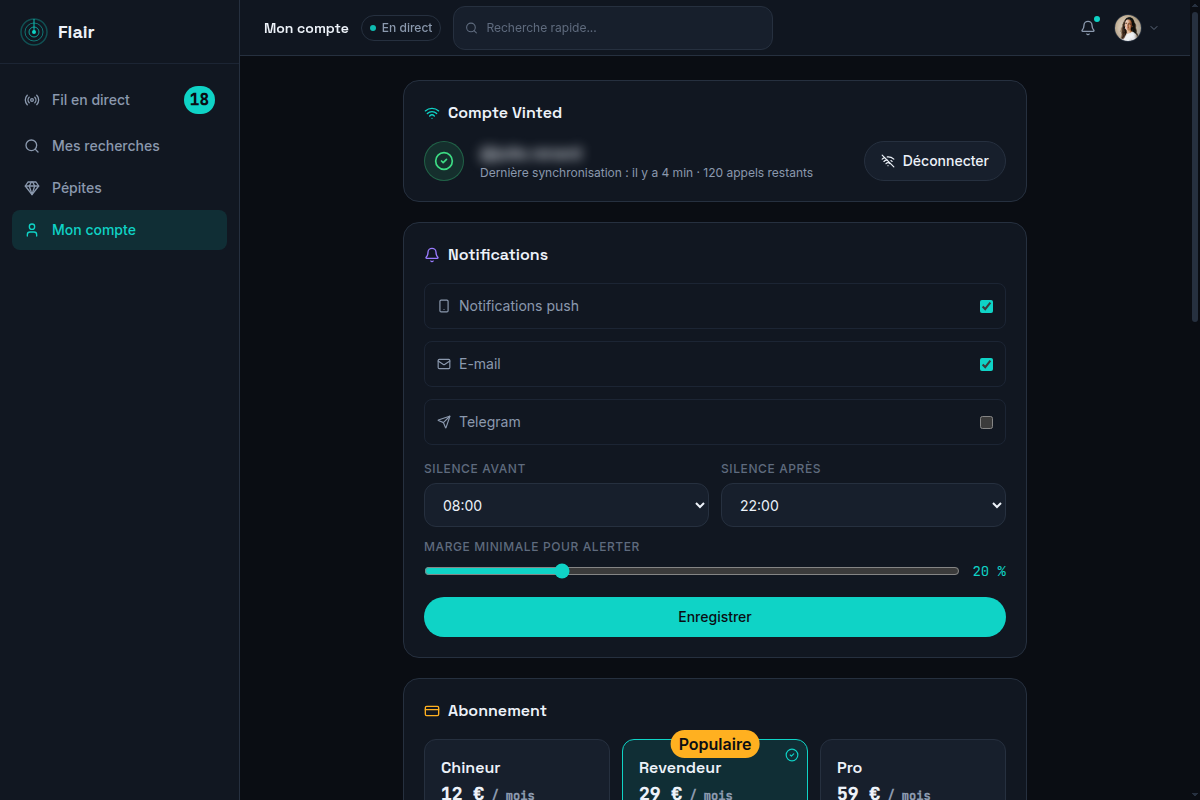The height and width of the screenshot is (800, 1200).
Task: Pick the Pro subscription plan
Action: (x=913, y=770)
